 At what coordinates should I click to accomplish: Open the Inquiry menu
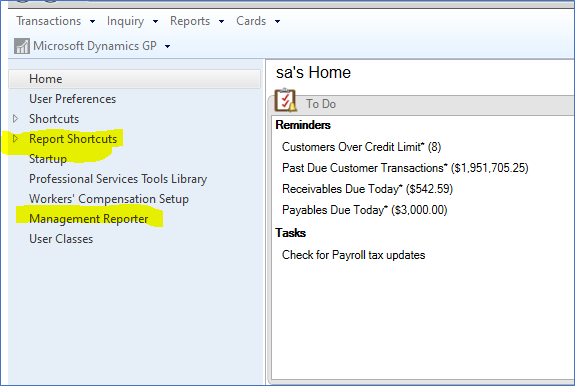[x=125, y=21]
